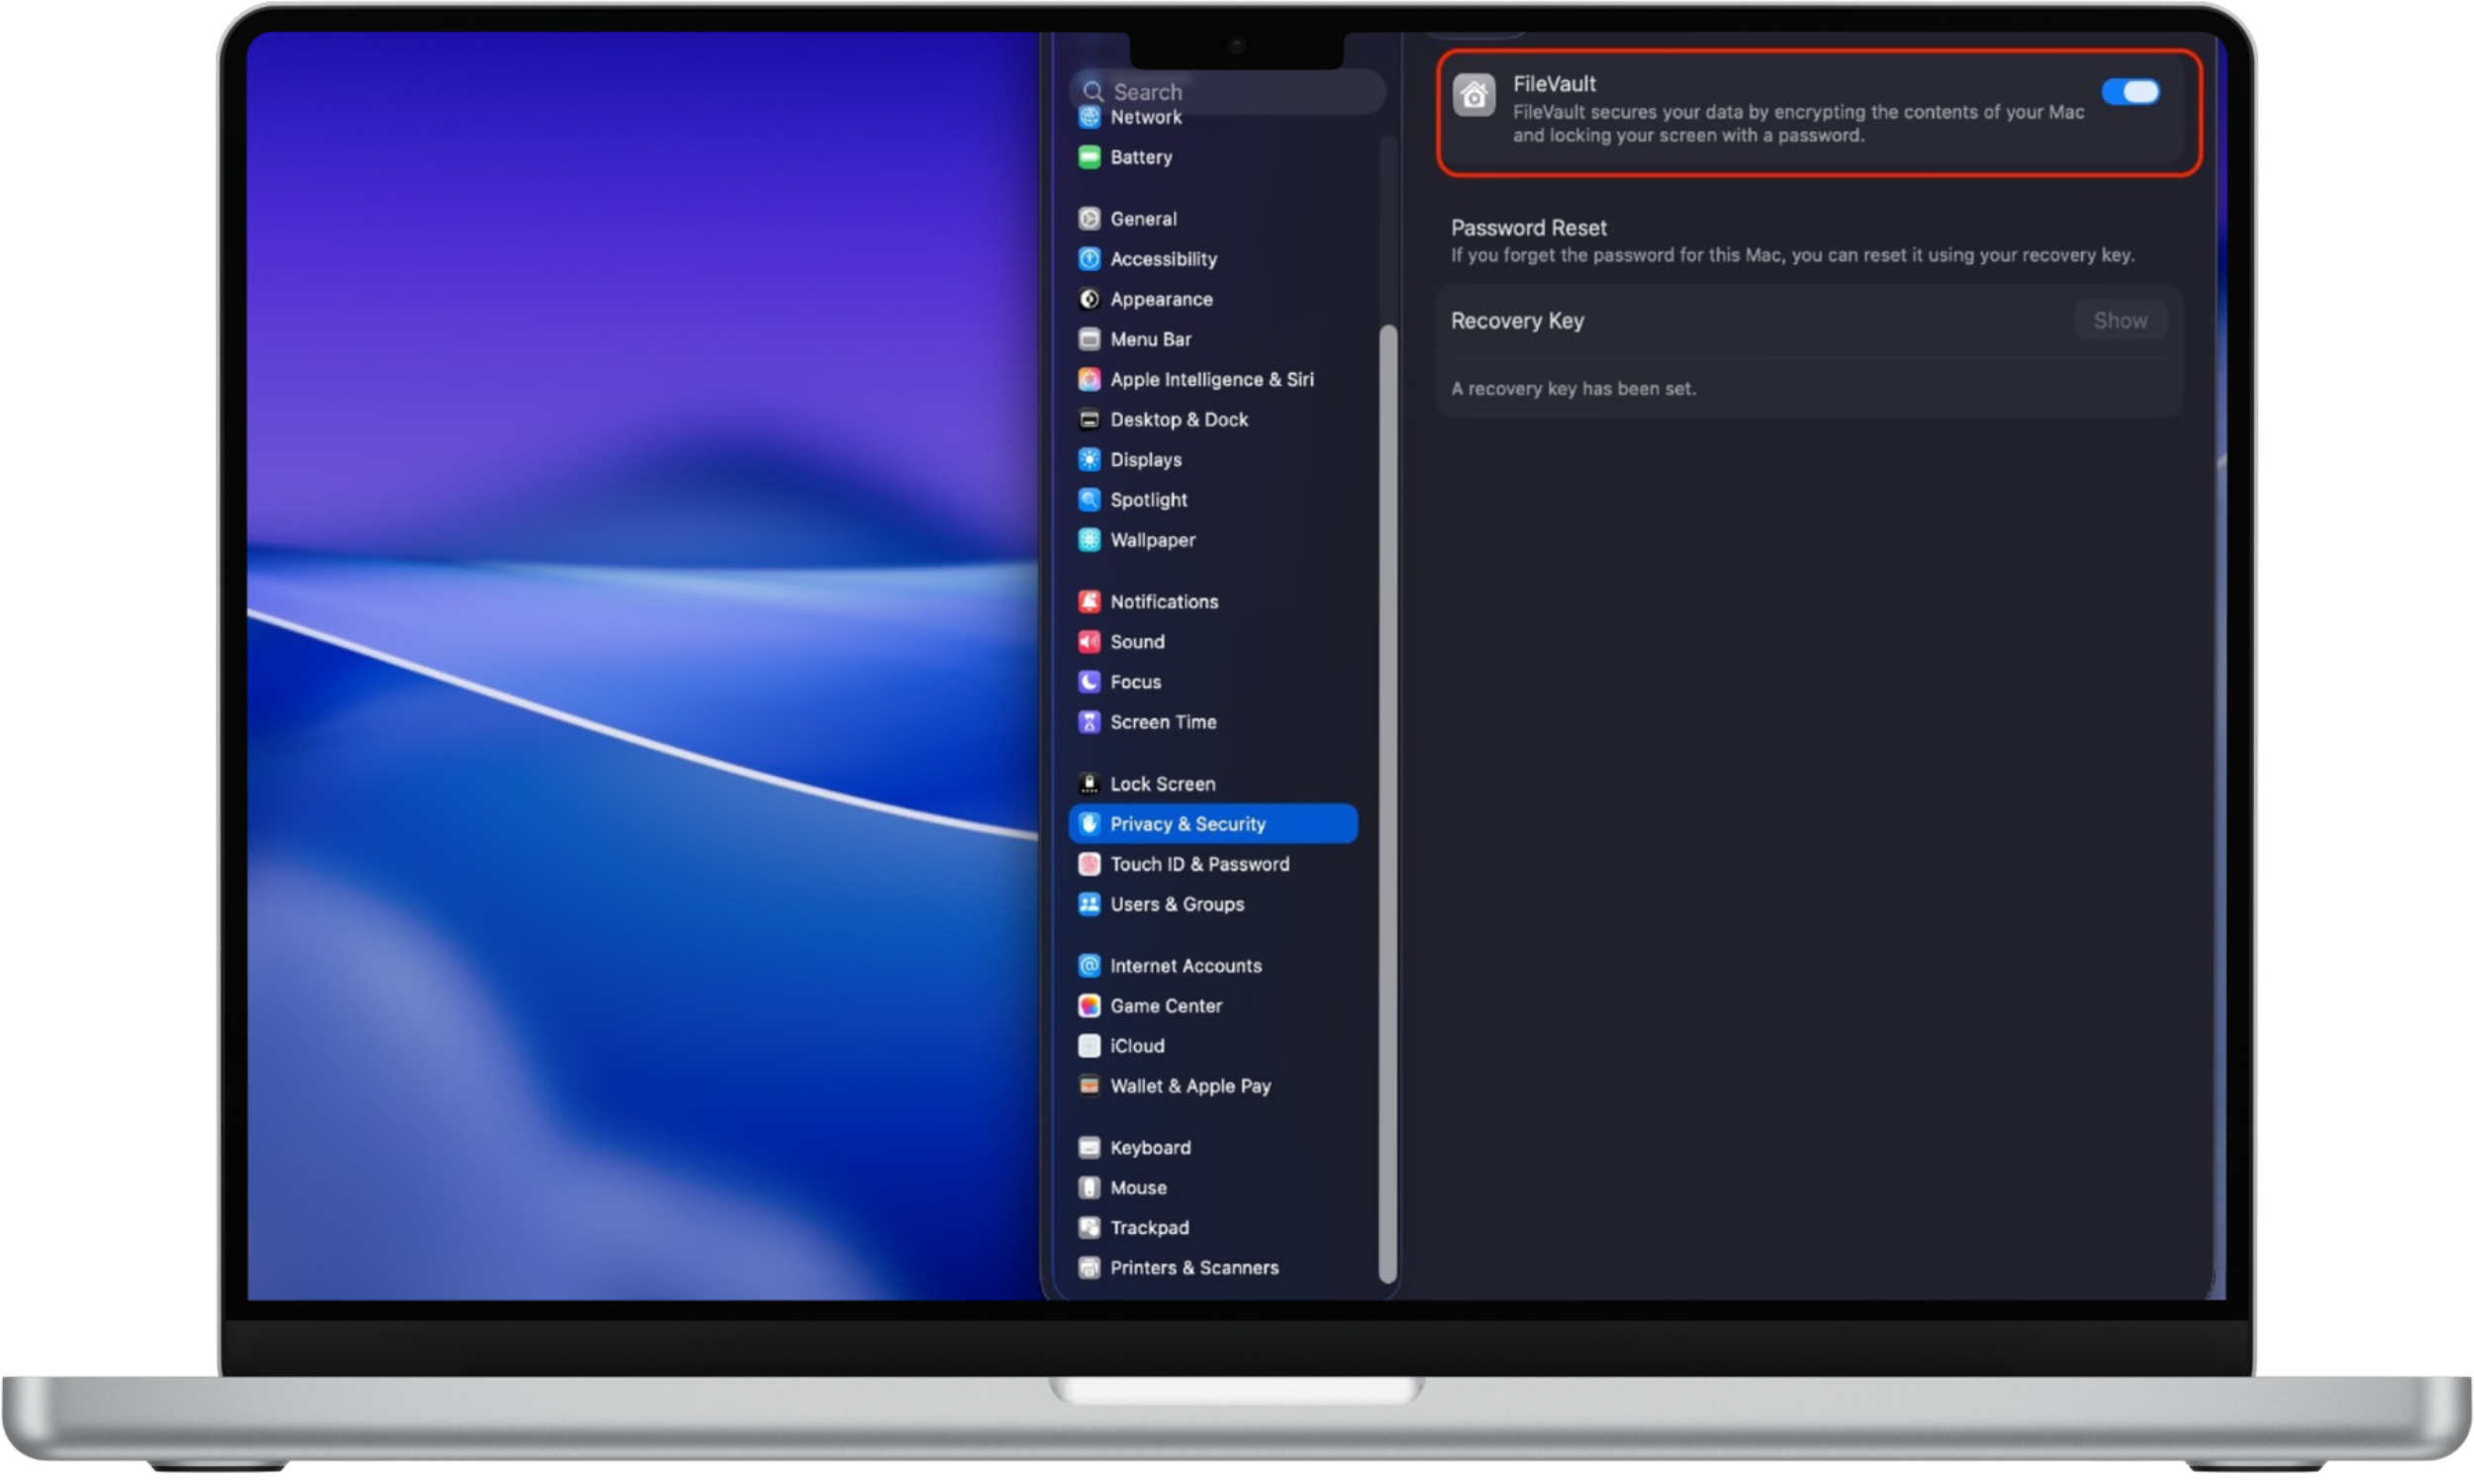Open Game Center settings
The width and height of the screenshot is (2474, 1484).
1165,1005
